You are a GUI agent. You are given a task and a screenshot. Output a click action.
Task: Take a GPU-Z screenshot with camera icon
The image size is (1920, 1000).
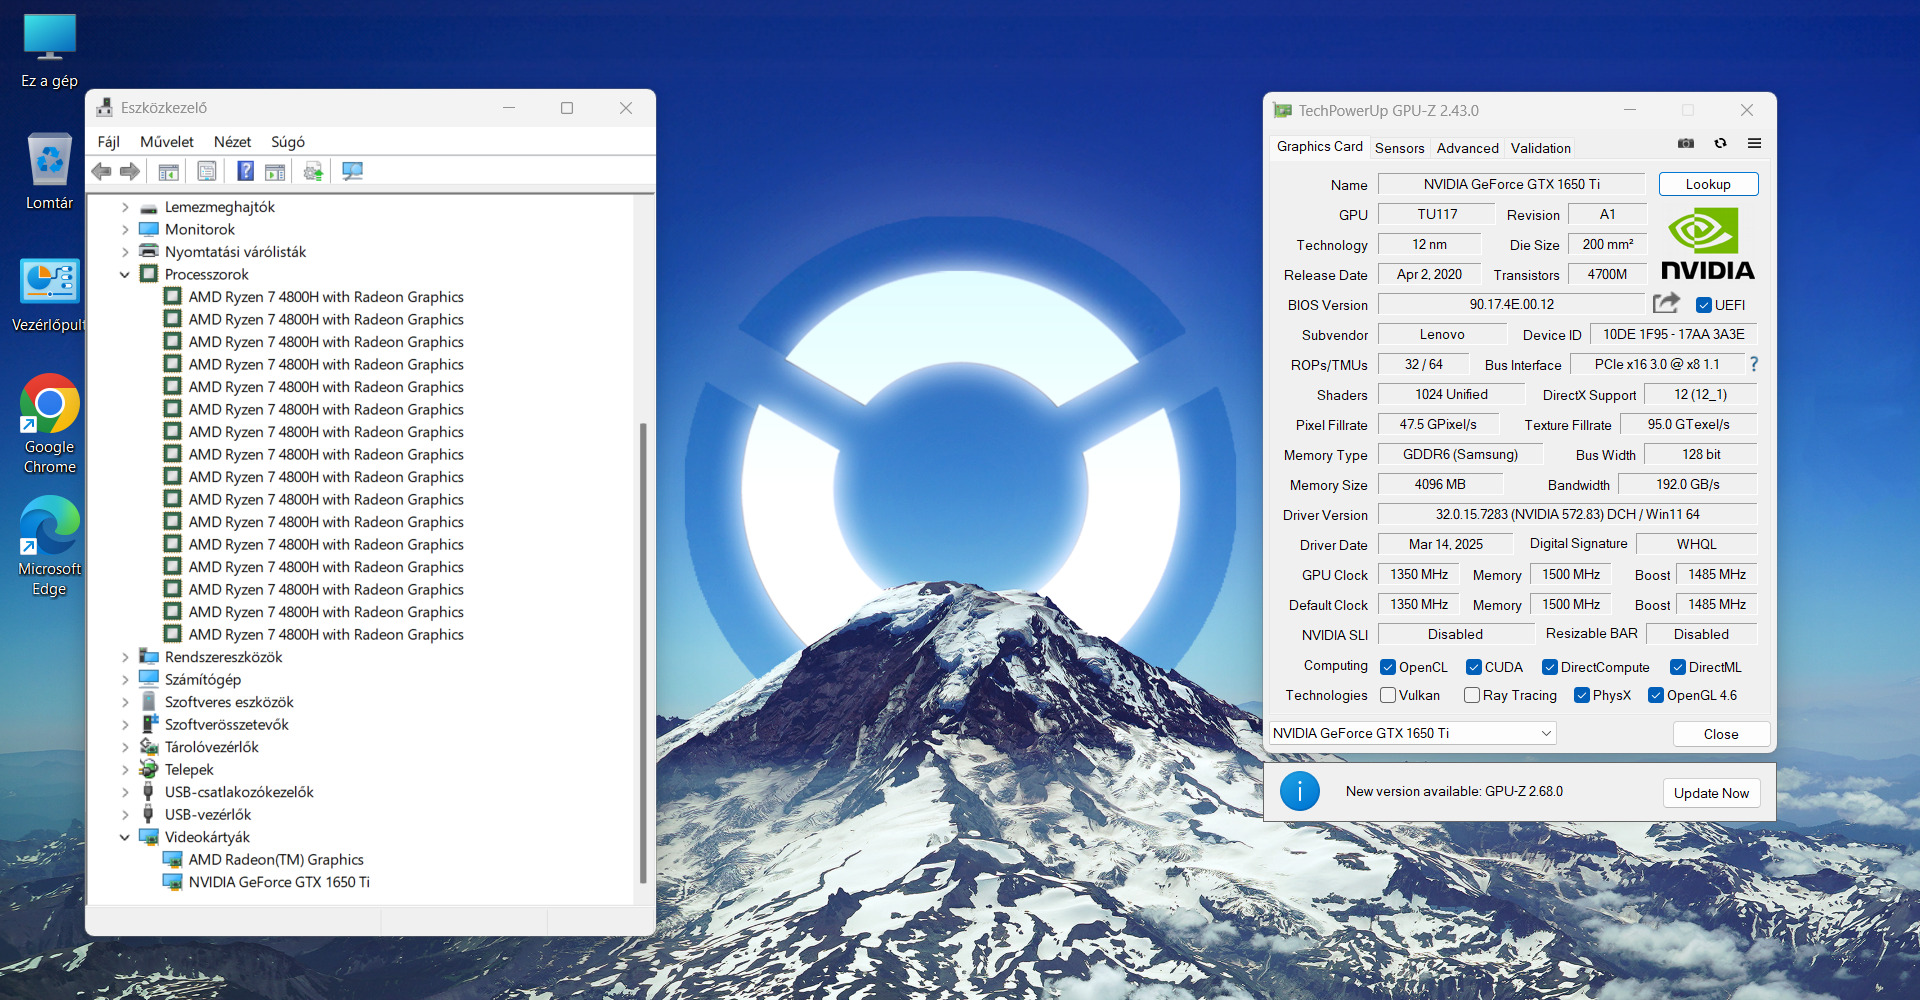click(1686, 143)
